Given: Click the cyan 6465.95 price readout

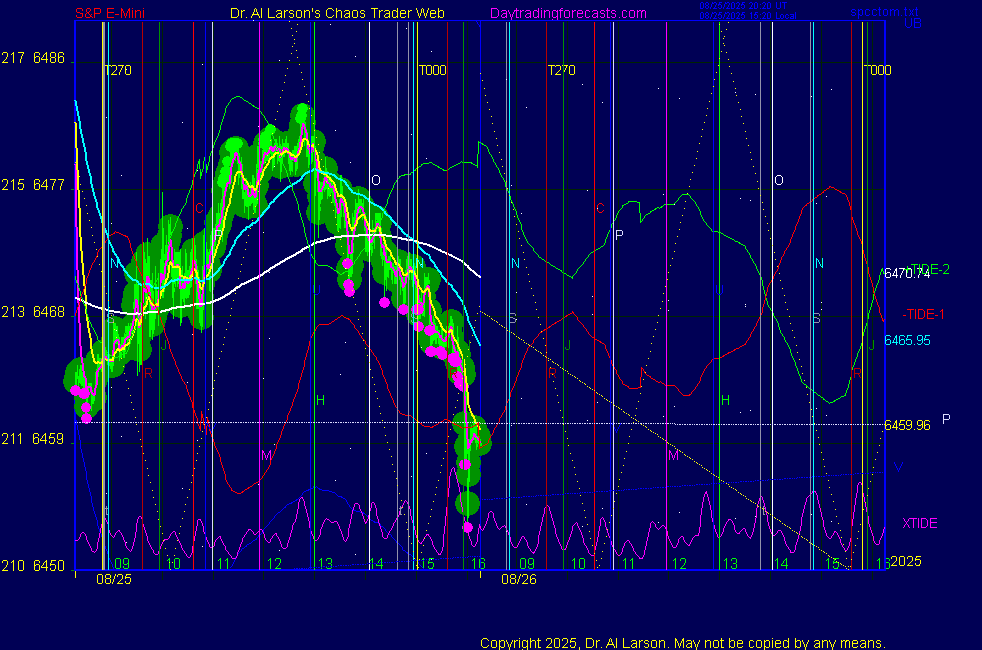Looking at the screenshot, I should pos(907,340).
